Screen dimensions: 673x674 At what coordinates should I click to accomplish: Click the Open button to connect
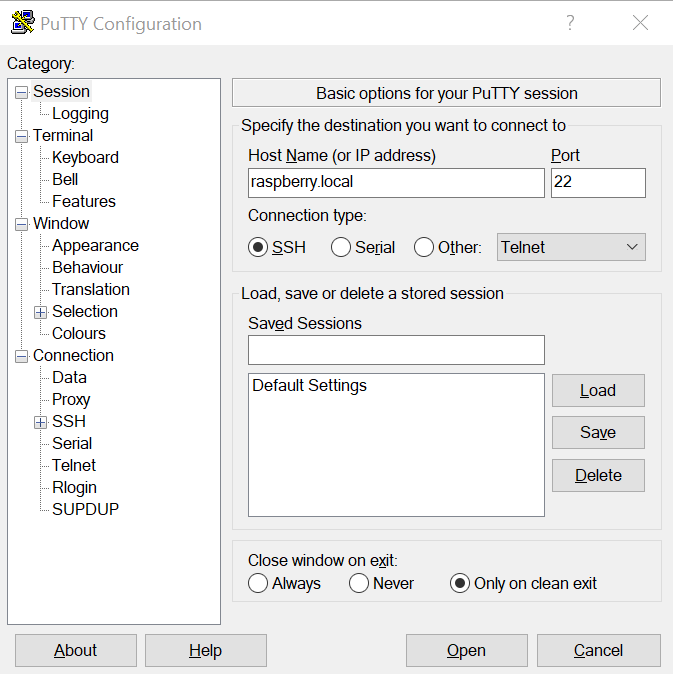point(466,650)
